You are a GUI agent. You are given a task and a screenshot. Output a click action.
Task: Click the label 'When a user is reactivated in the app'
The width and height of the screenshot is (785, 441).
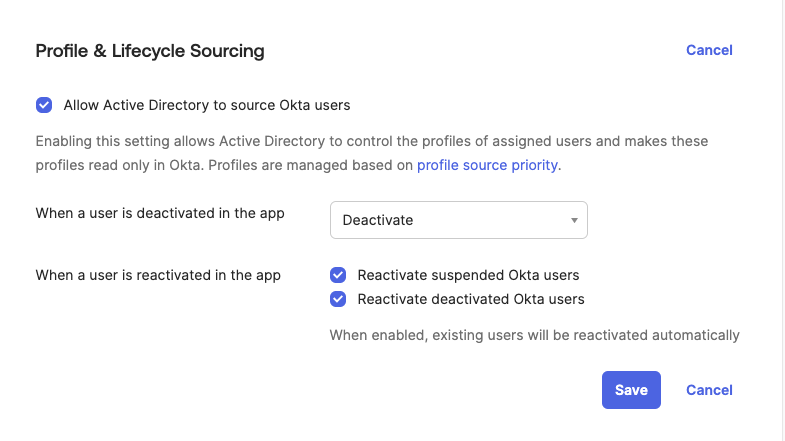click(158, 275)
